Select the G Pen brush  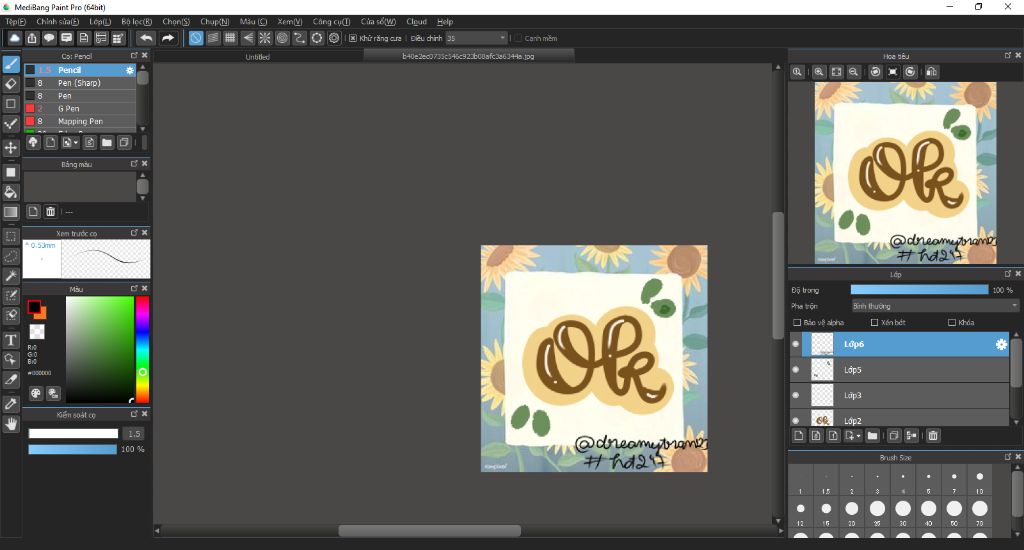tap(80, 108)
